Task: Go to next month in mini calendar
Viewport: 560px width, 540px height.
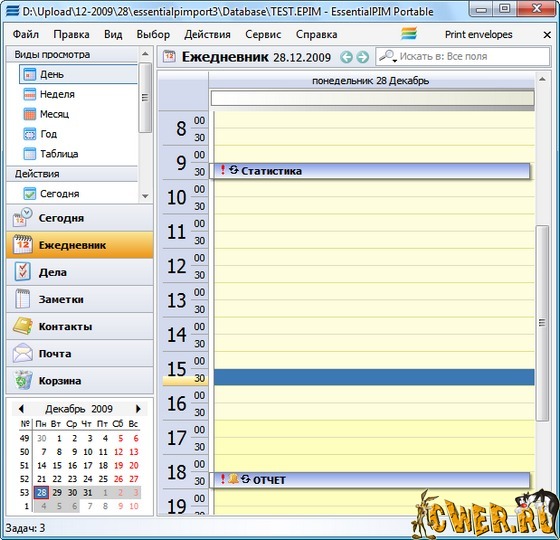Action: pyautogui.click(x=138, y=409)
